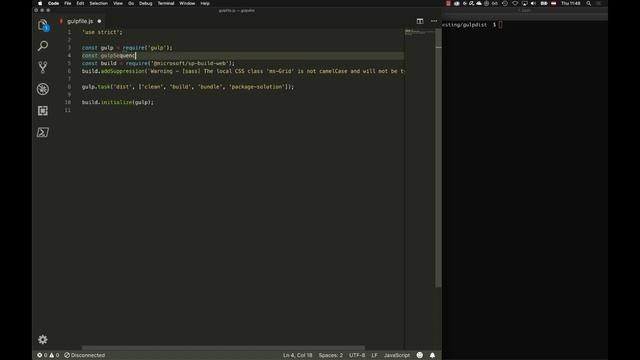Click the editor vertical scrollbar
Screen dimensions: 640x360
click(x=438, y=159)
